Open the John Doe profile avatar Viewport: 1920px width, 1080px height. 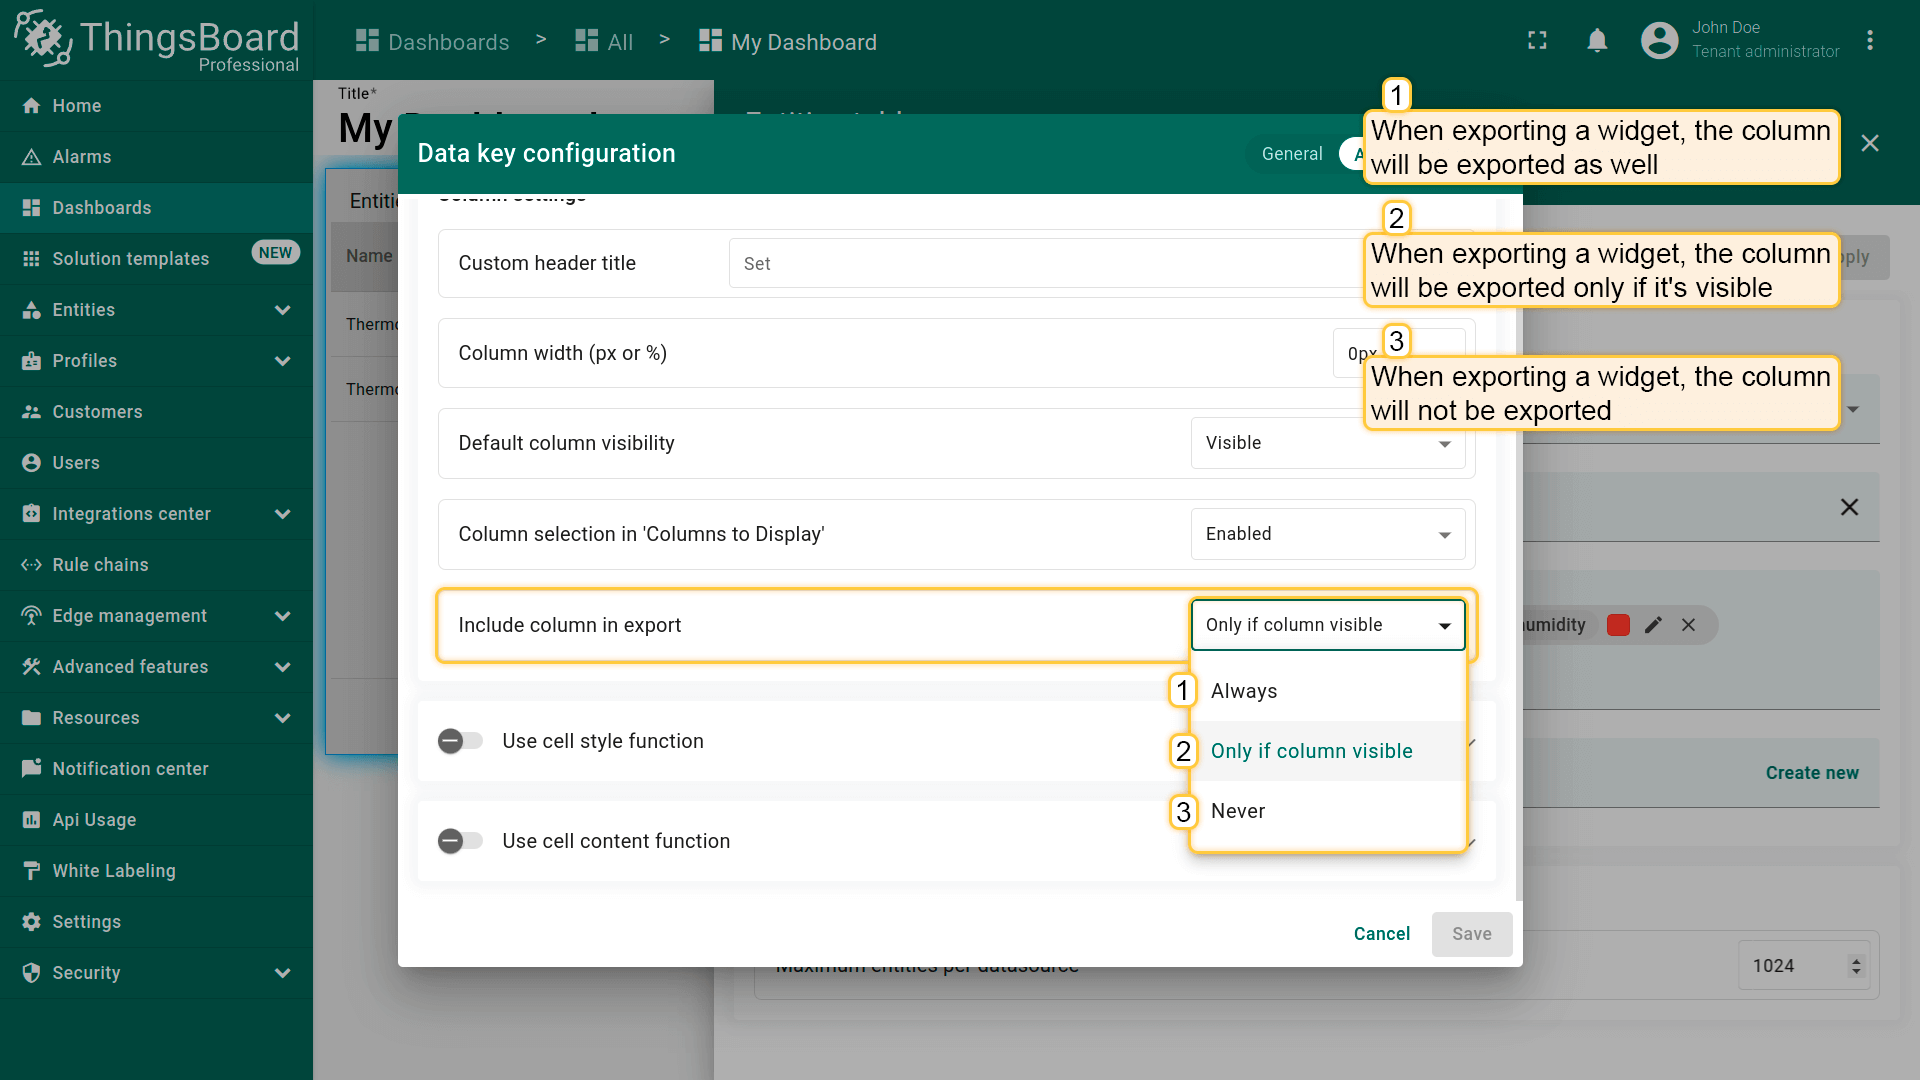pos(1659,41)
